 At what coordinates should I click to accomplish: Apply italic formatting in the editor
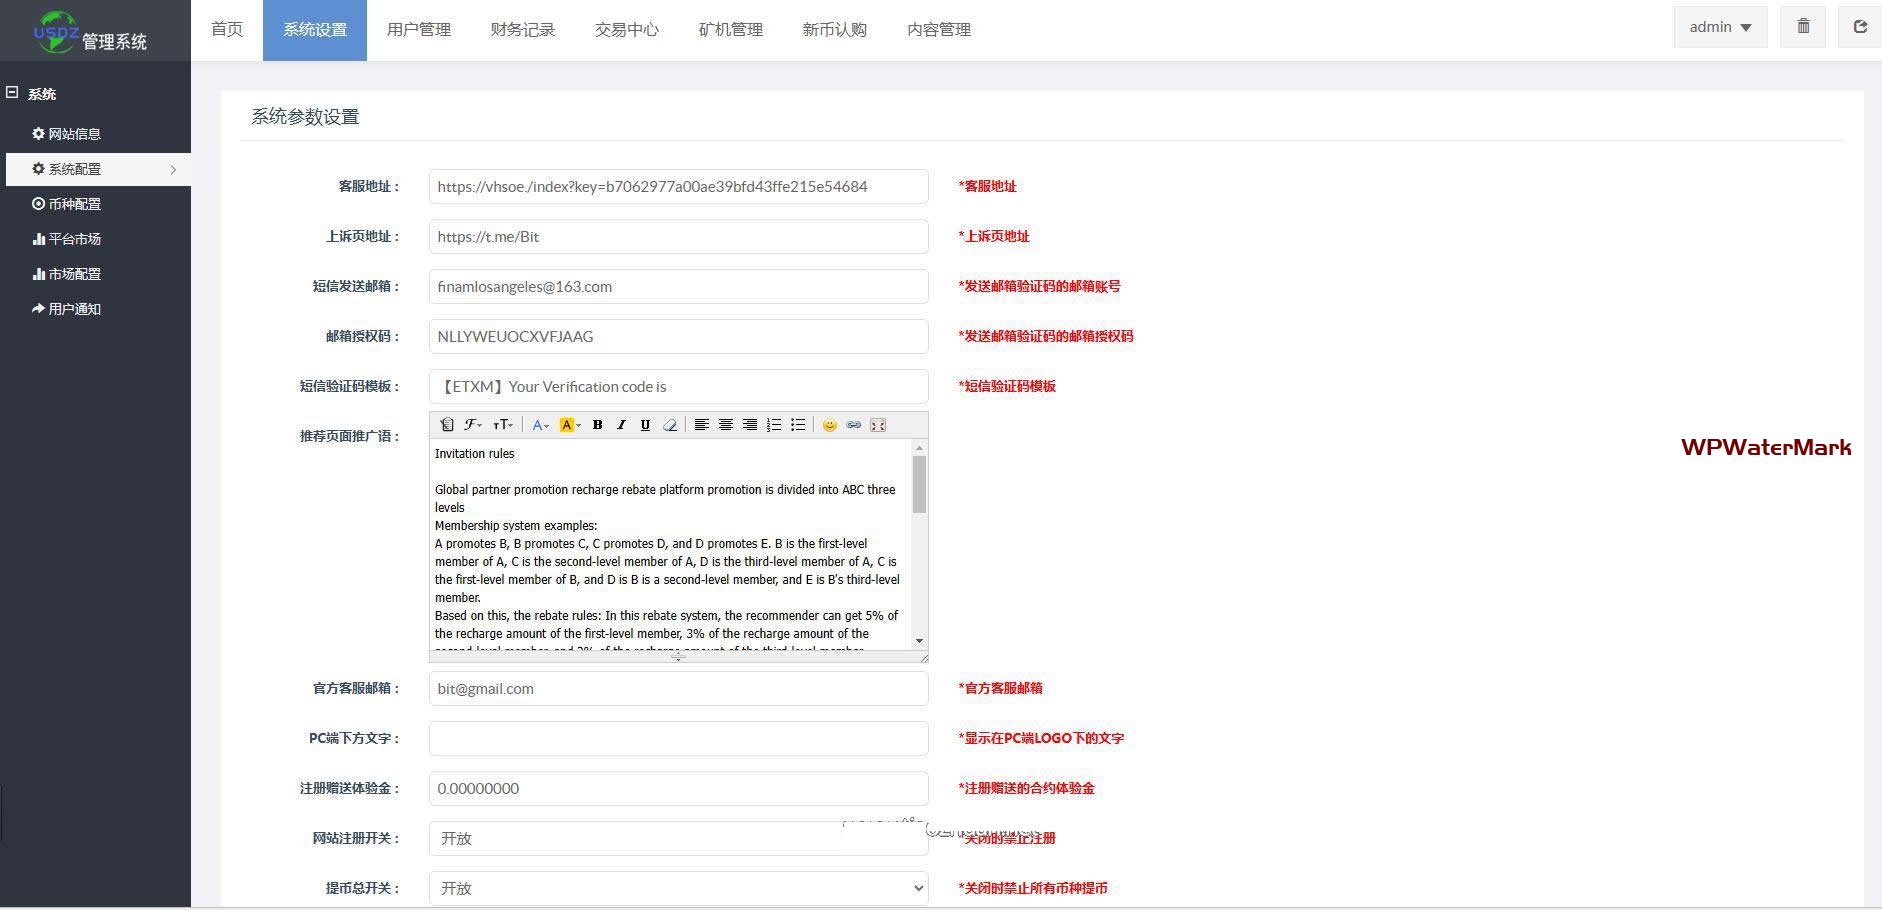click(x=621, y=425)
